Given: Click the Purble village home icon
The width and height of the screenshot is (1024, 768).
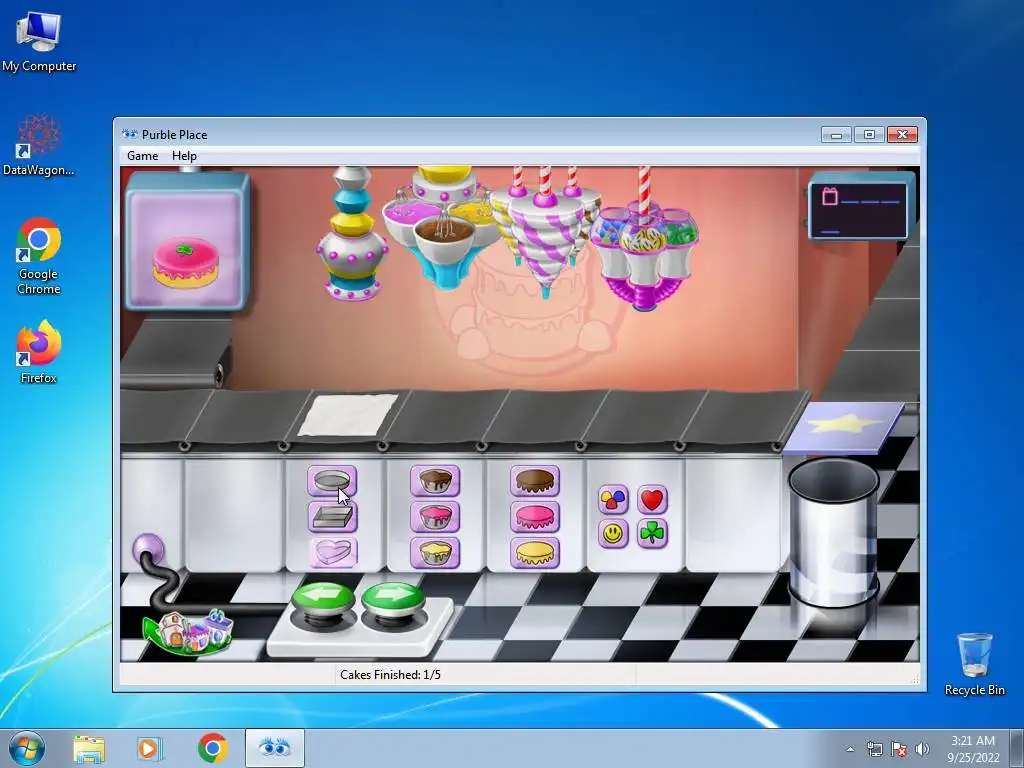Looking at the screenshot, I should coord(189,632).
